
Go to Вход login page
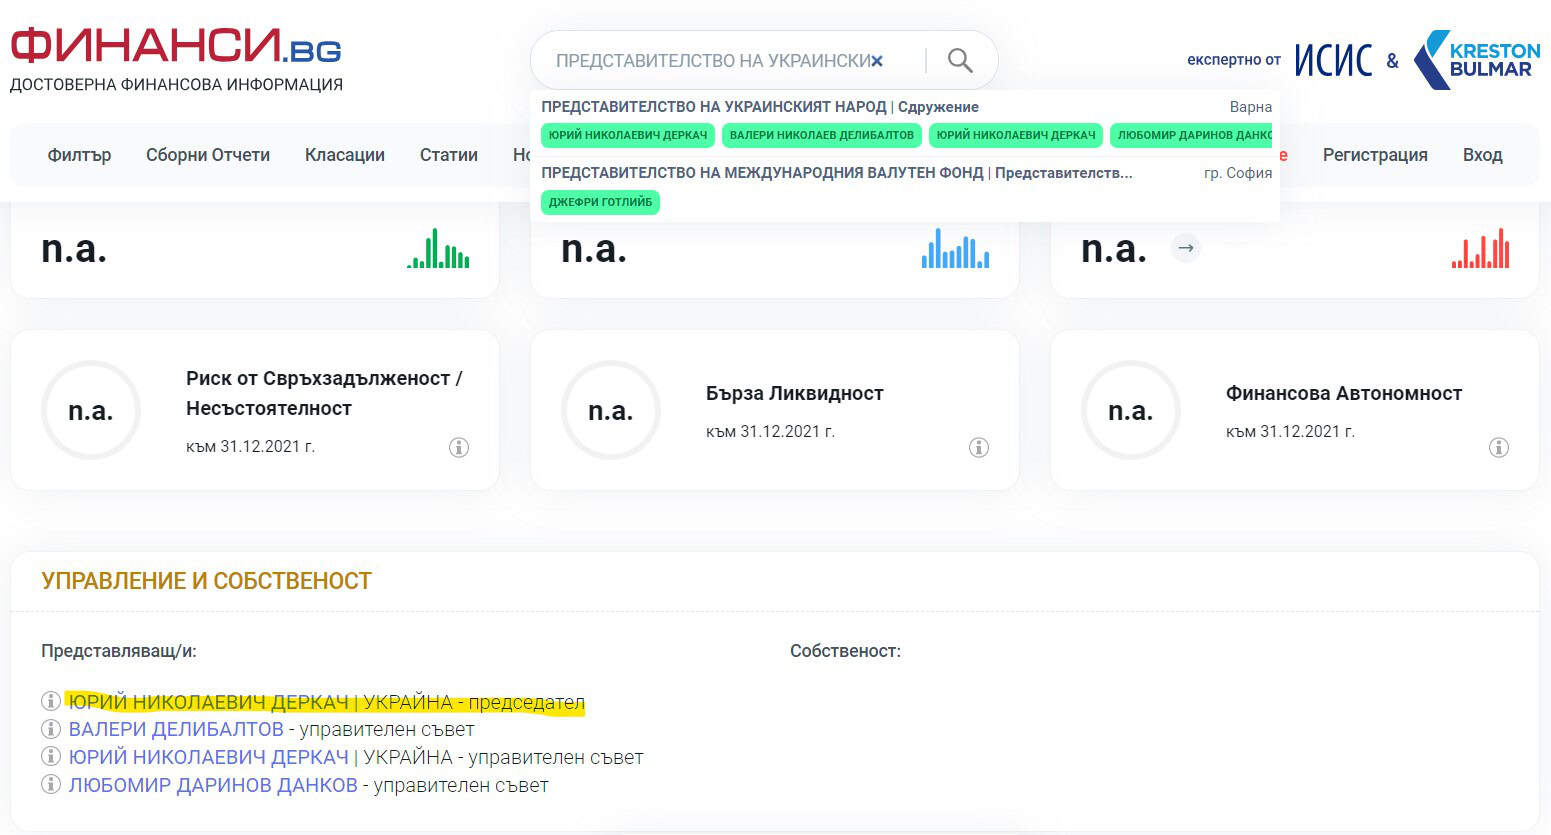(x=1483, y=155)
